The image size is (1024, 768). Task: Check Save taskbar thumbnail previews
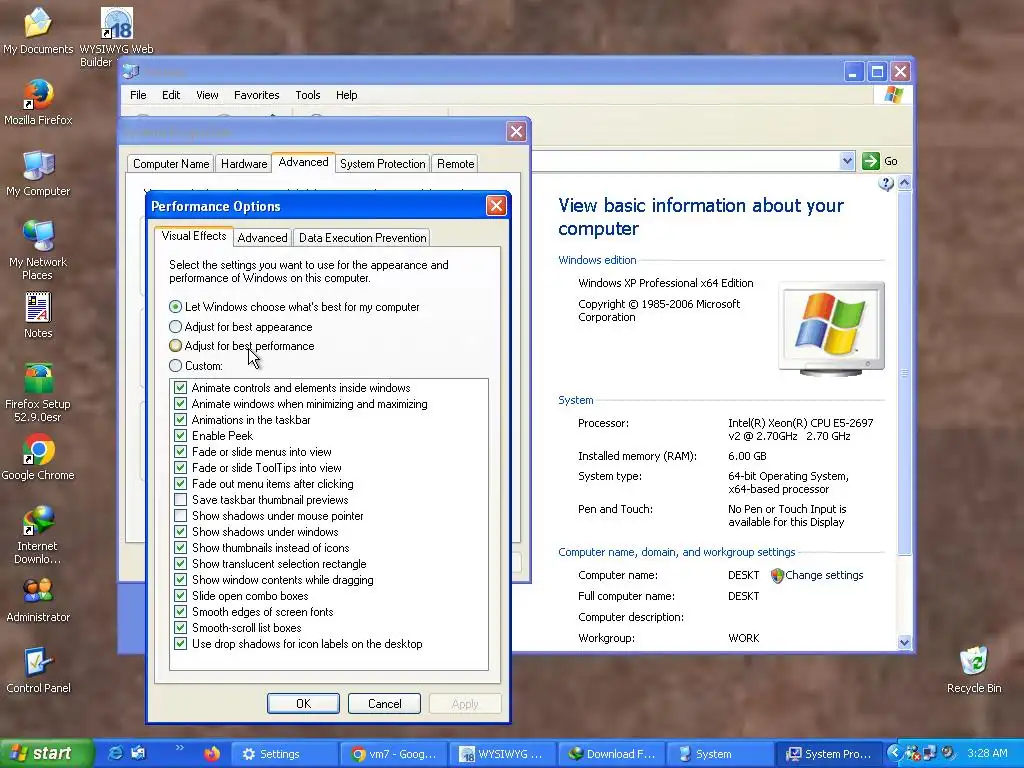[181, 500]
